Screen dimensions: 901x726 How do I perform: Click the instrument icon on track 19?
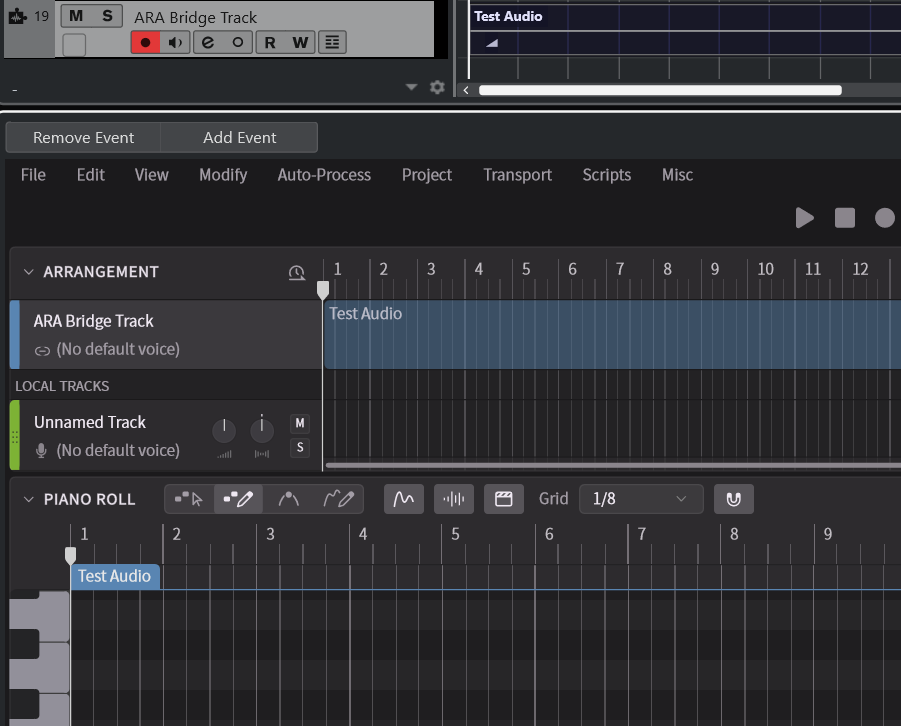click(17, 17)
